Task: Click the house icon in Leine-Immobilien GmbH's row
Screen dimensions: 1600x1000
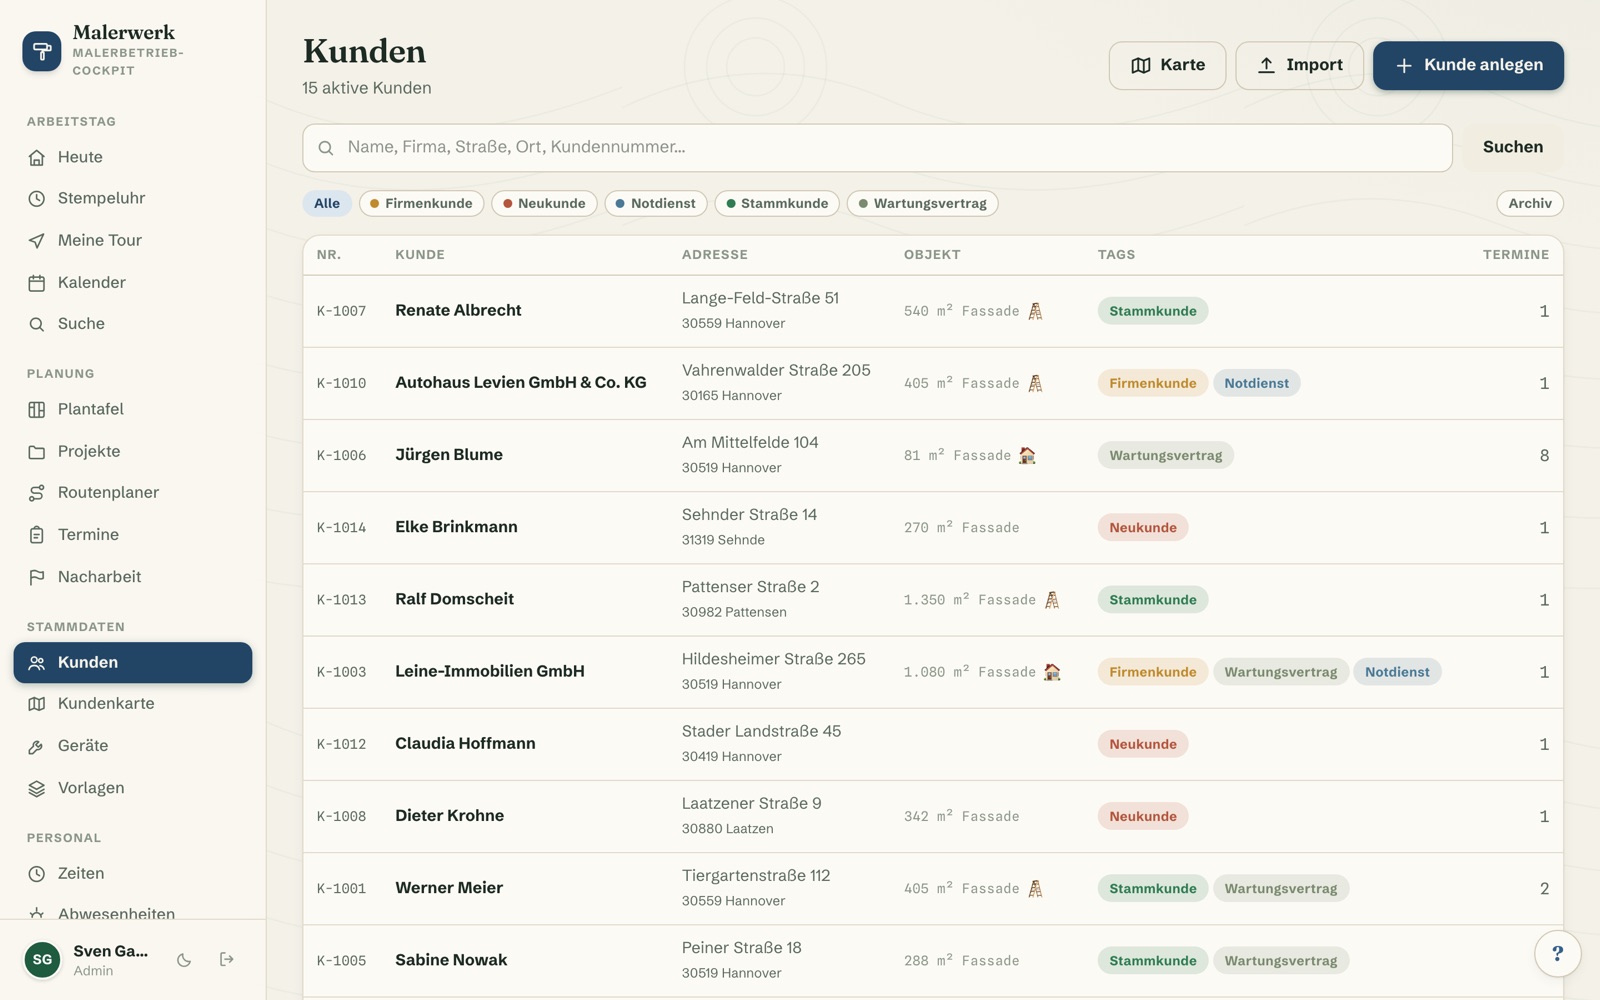Action: point(1052,672)
